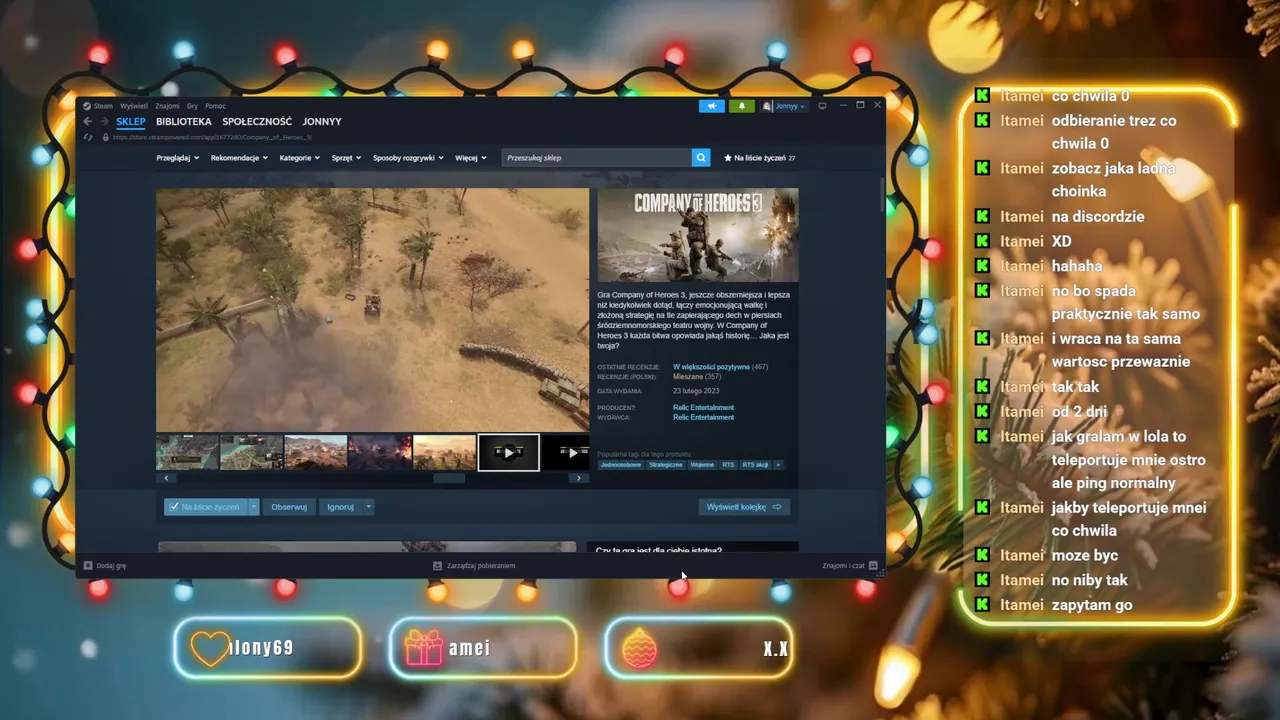The height and width of the screenshot is (720, 1280).
Task: Click the Steam logo menu icon
Action: 87,106
